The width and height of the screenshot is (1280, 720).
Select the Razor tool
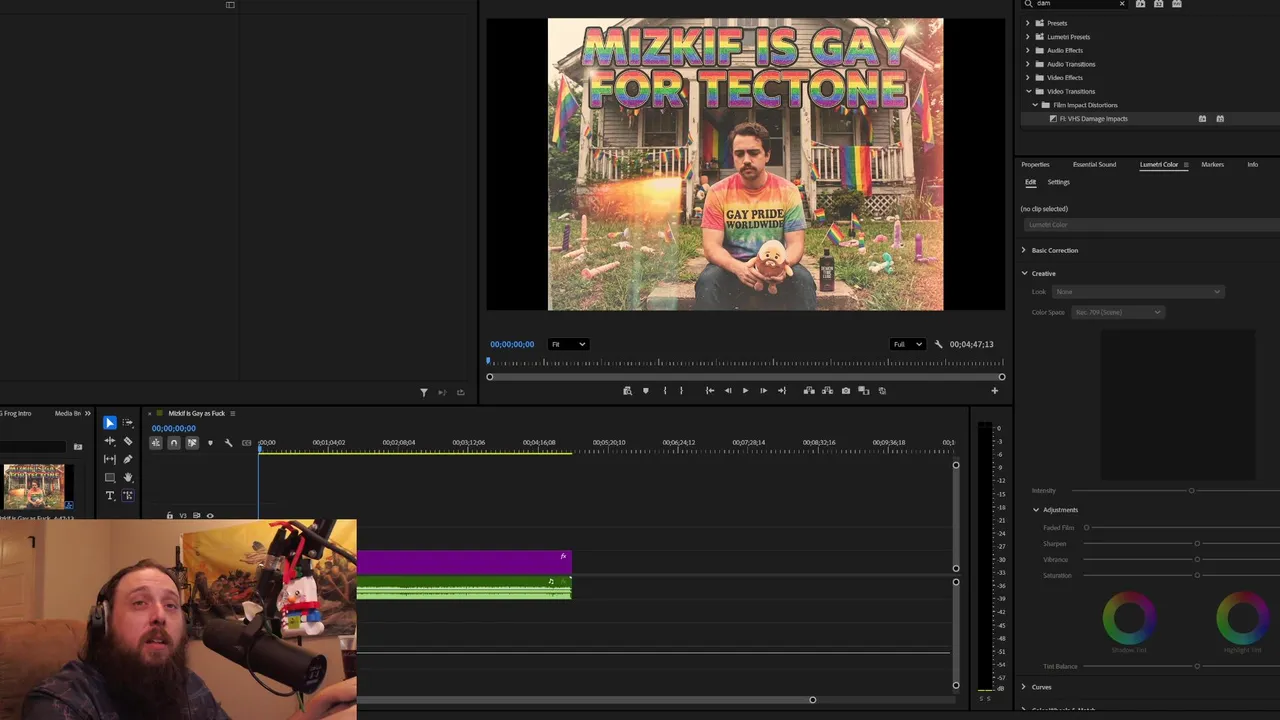coord(128,441)
